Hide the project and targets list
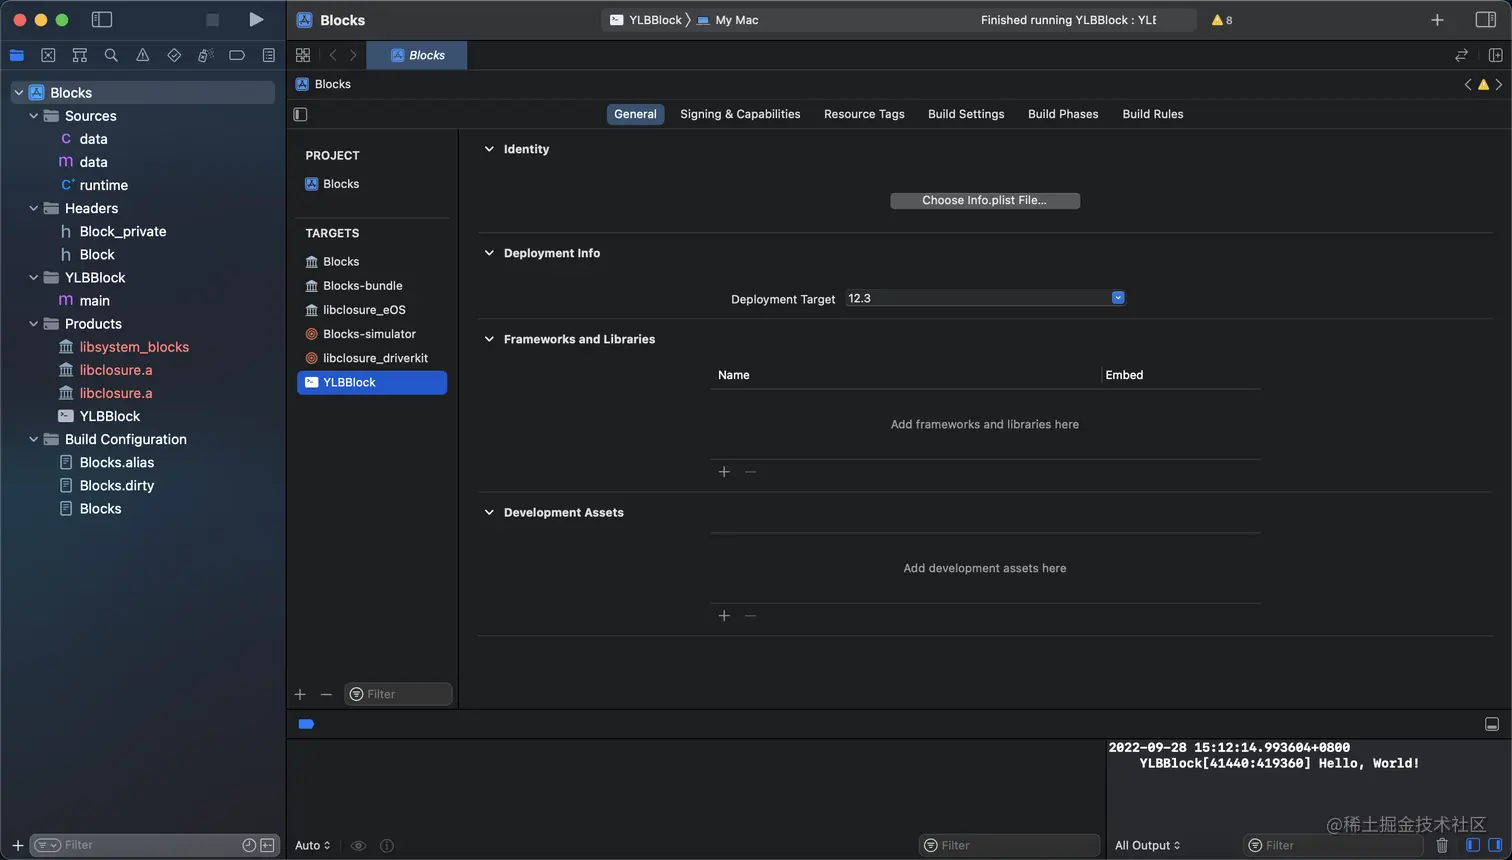 300,114
